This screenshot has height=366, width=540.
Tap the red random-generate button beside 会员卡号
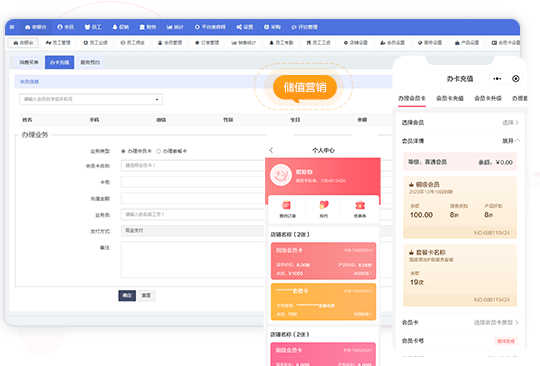(506, 341)
